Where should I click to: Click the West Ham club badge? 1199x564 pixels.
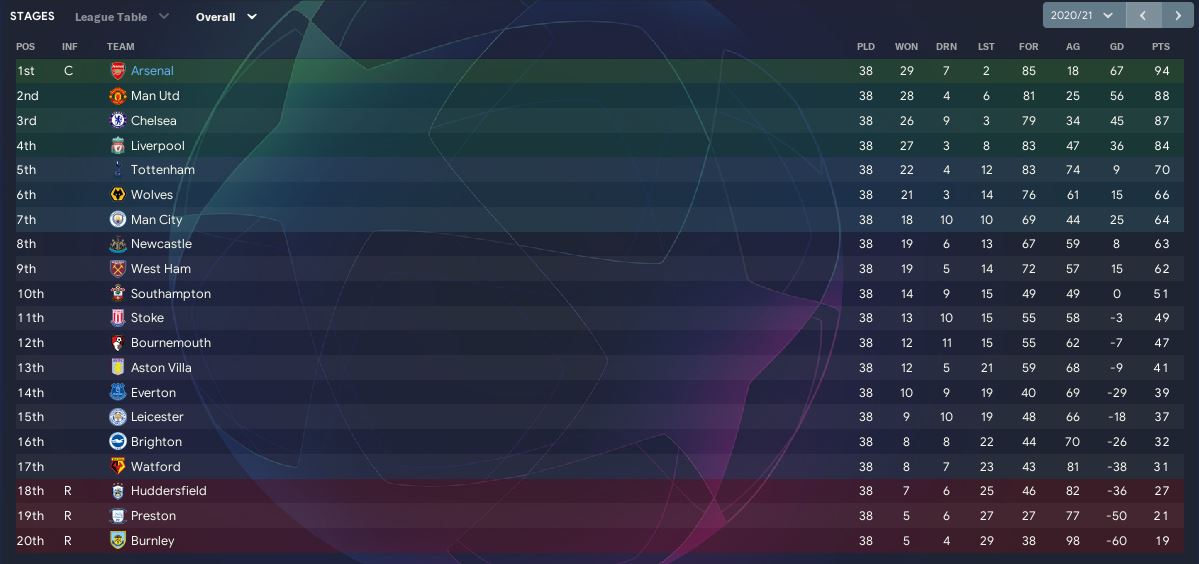pyautogui.click(x=118, y=268)
